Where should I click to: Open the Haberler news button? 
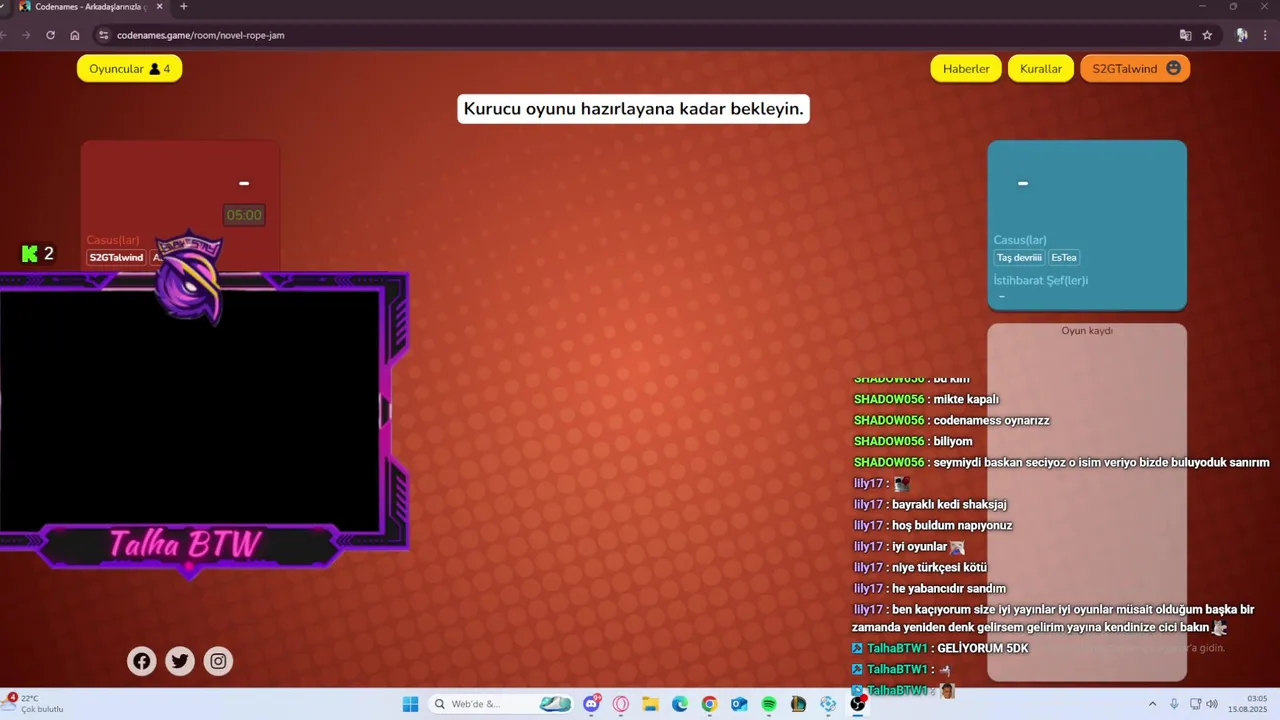tap(966, 69)
